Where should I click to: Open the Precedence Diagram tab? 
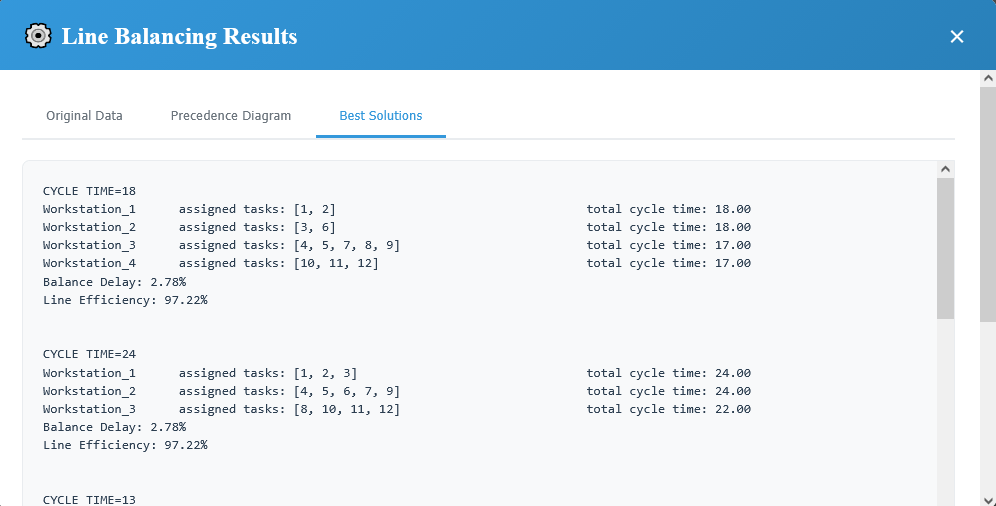pyautogui.click(x=231, y=116)
